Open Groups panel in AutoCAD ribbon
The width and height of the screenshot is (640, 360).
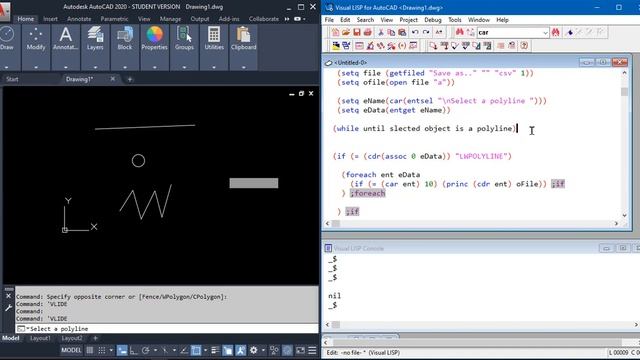(184, 39)
